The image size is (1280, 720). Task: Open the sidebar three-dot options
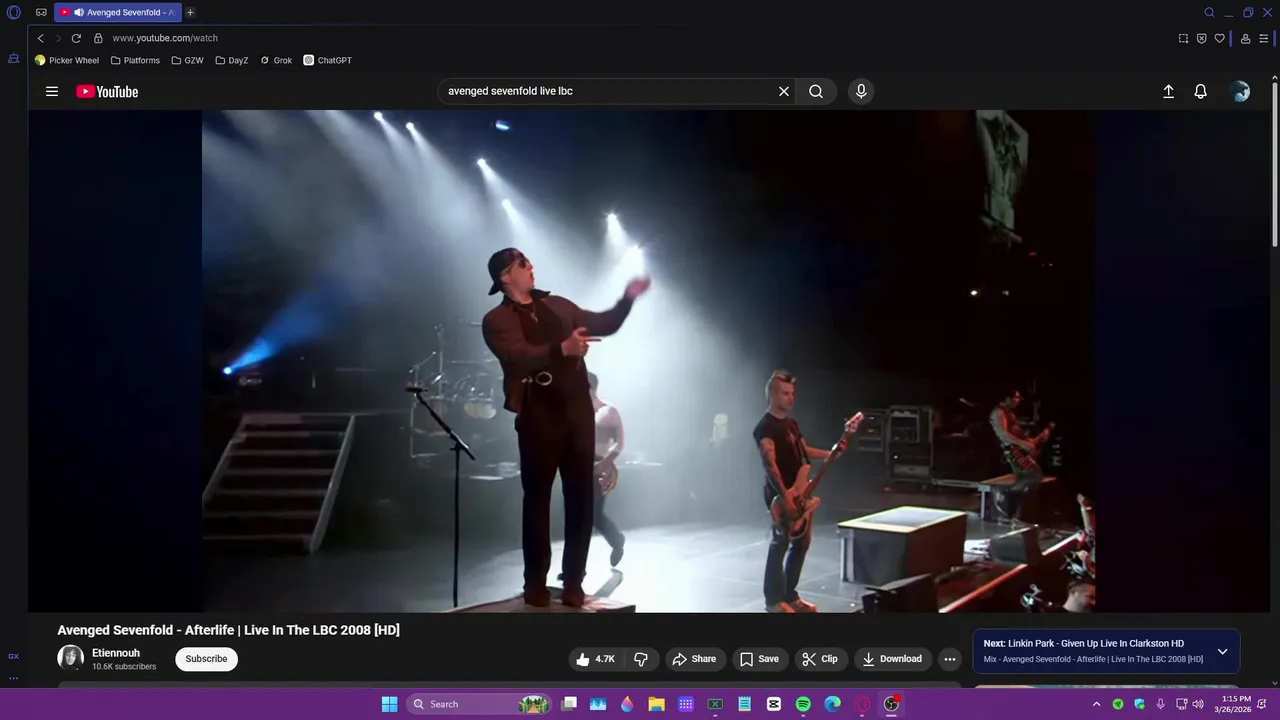coord(14,678)
